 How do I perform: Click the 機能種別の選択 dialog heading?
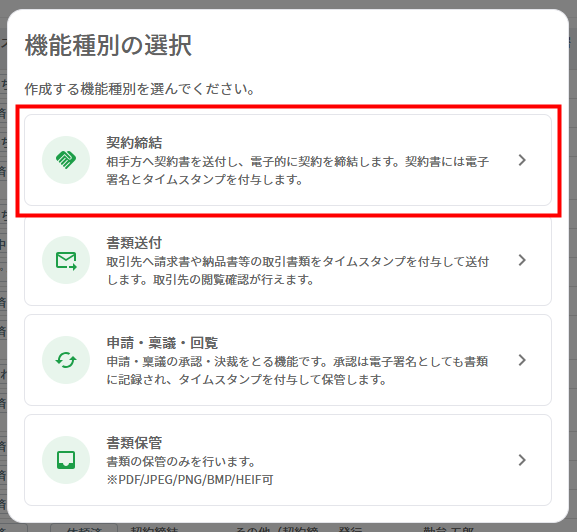108,46
